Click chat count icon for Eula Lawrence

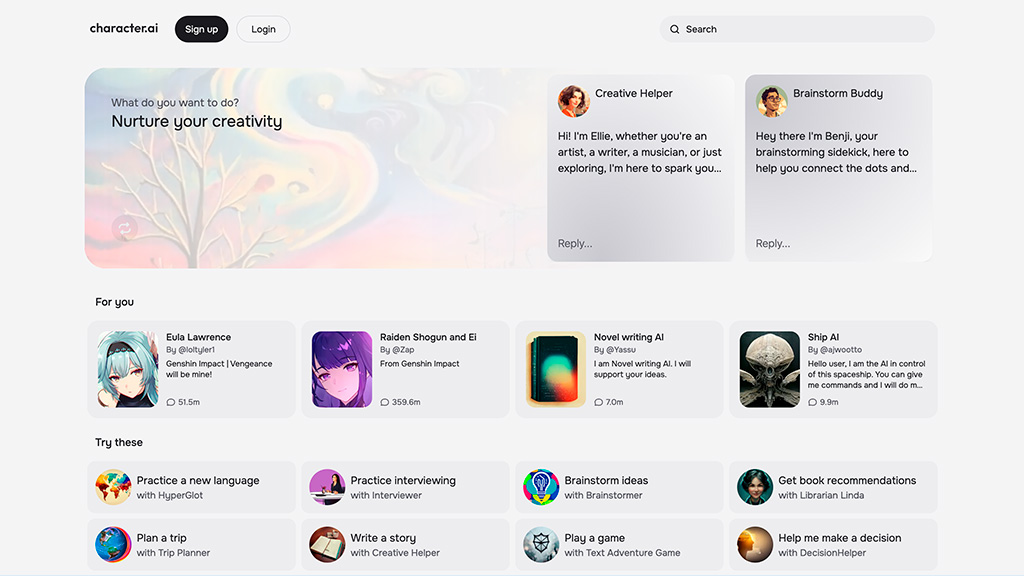[170, 402]
